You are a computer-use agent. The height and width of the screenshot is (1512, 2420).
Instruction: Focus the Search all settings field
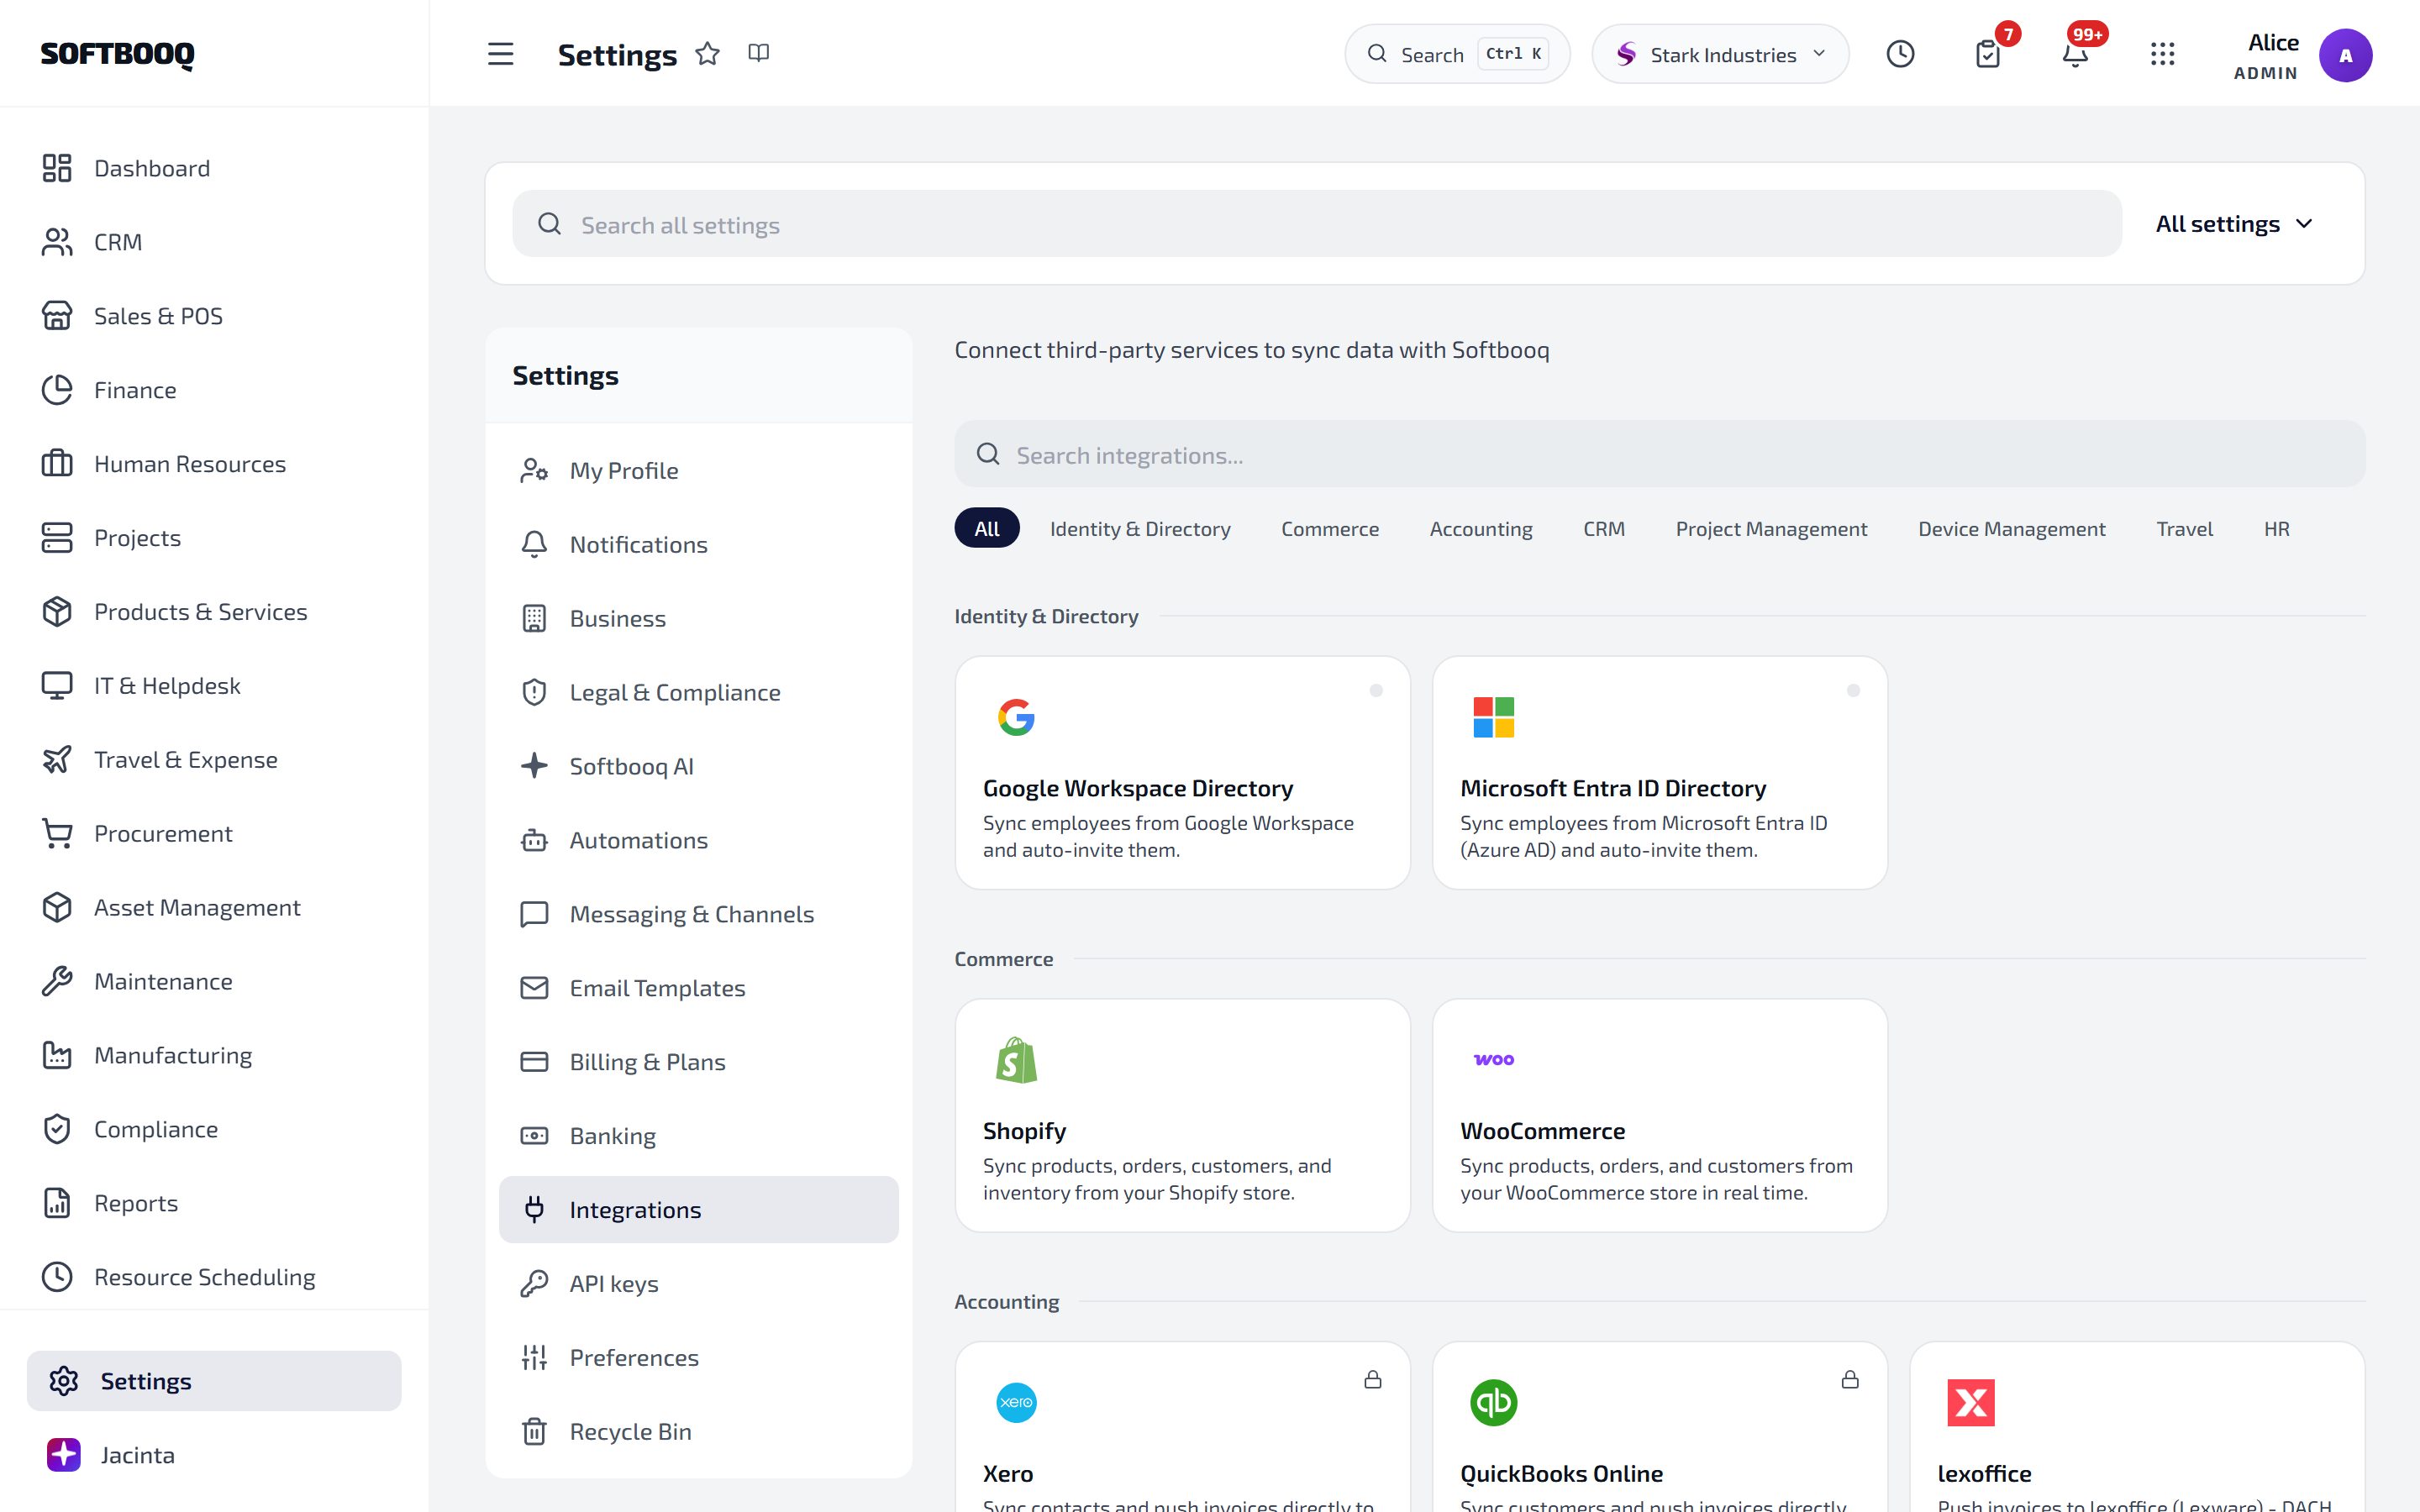[x=1317, y=224]
